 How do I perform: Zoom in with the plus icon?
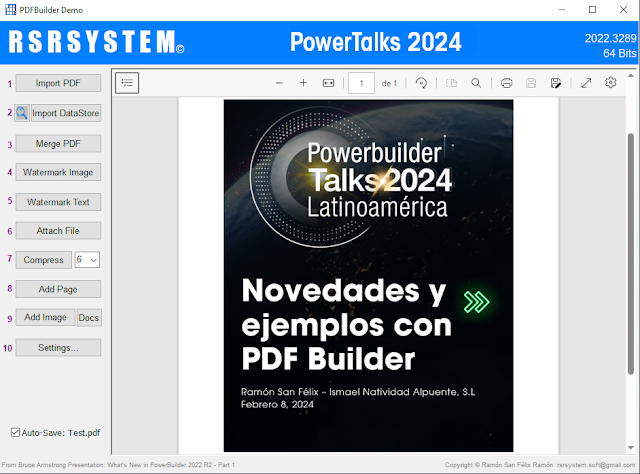pyautogui.click(x=303, y=83)
